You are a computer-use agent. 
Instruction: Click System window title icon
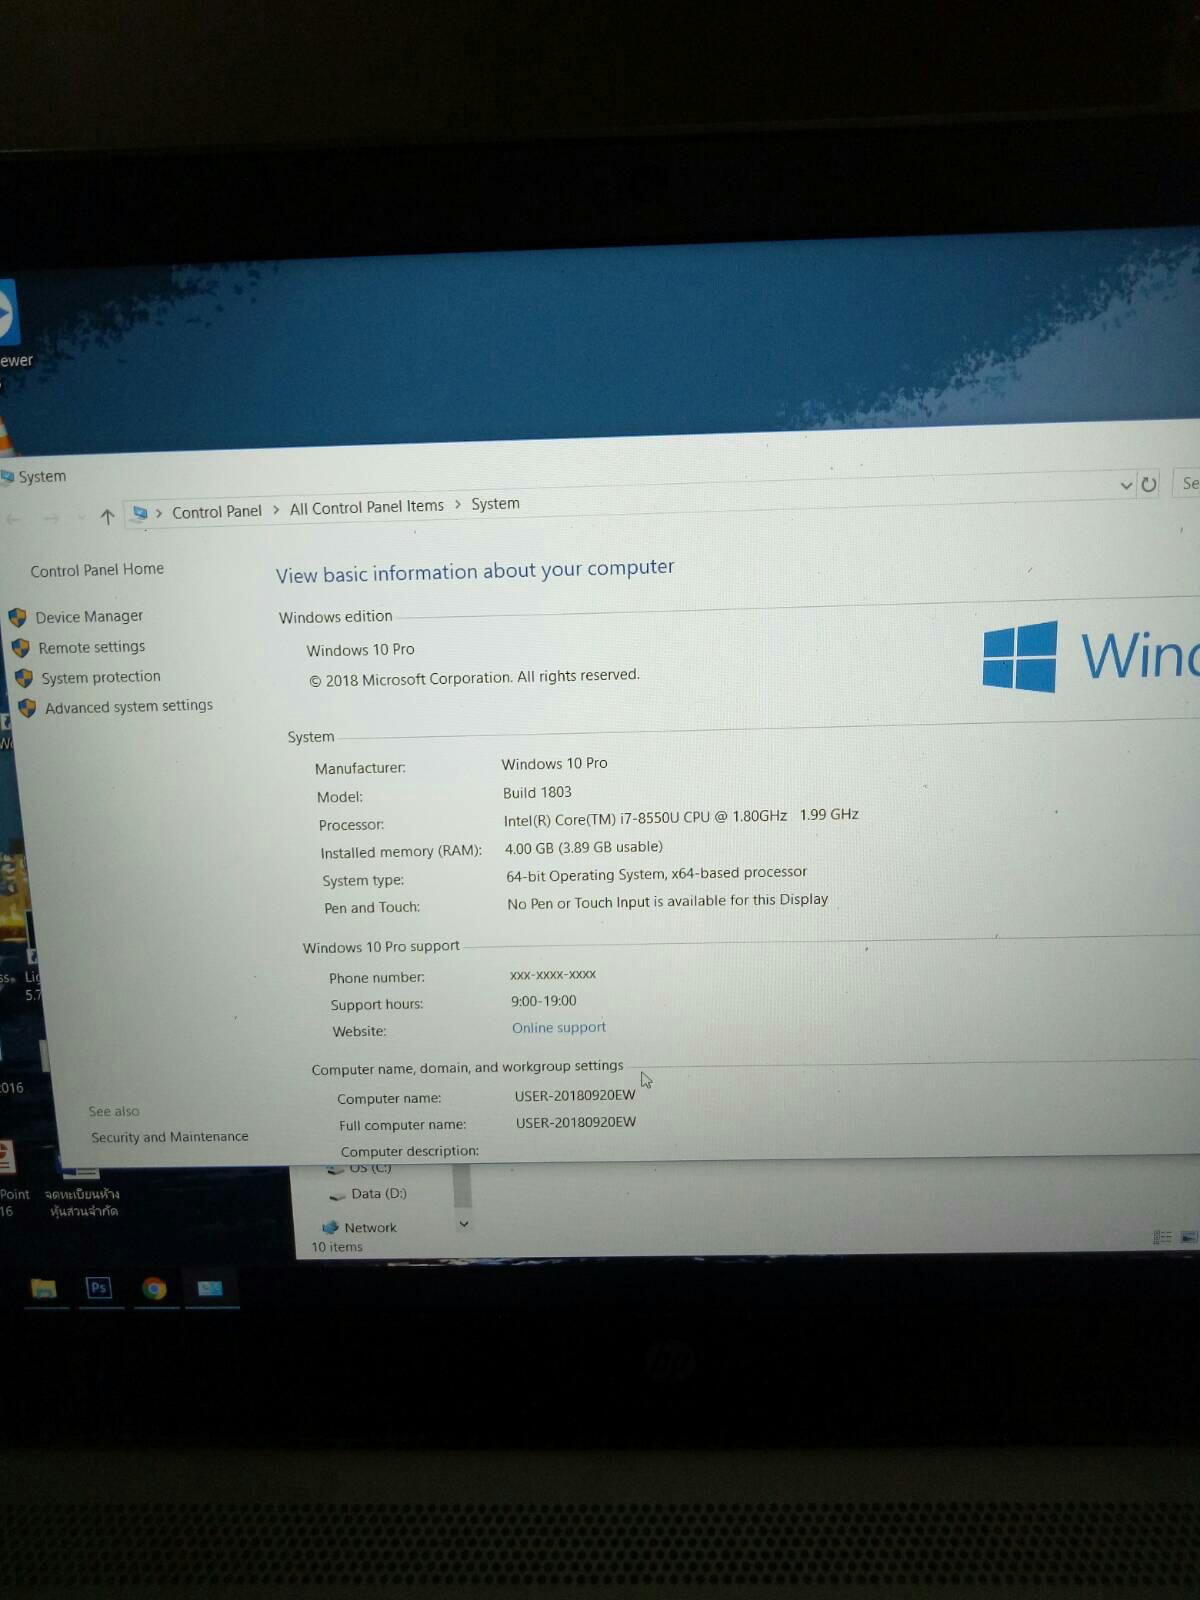[7, 477]
